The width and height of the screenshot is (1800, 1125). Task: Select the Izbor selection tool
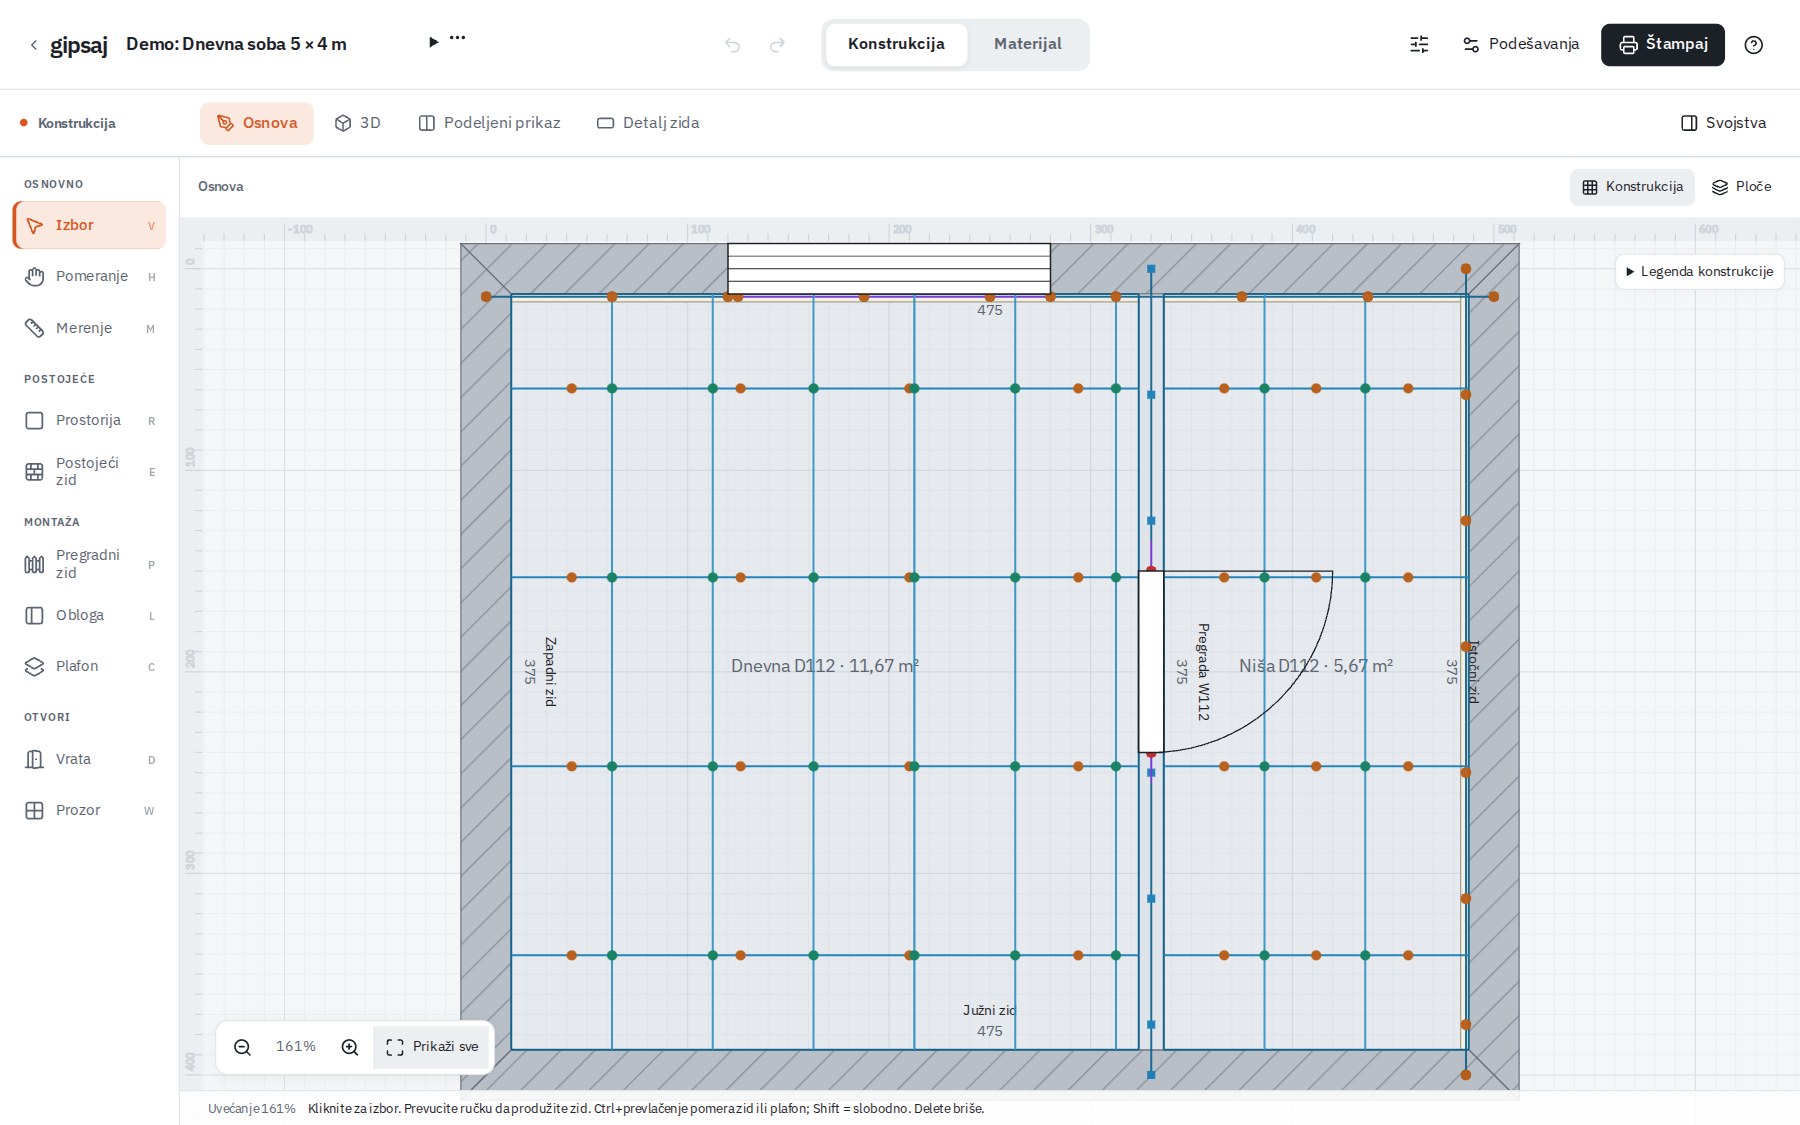[90, 225]
